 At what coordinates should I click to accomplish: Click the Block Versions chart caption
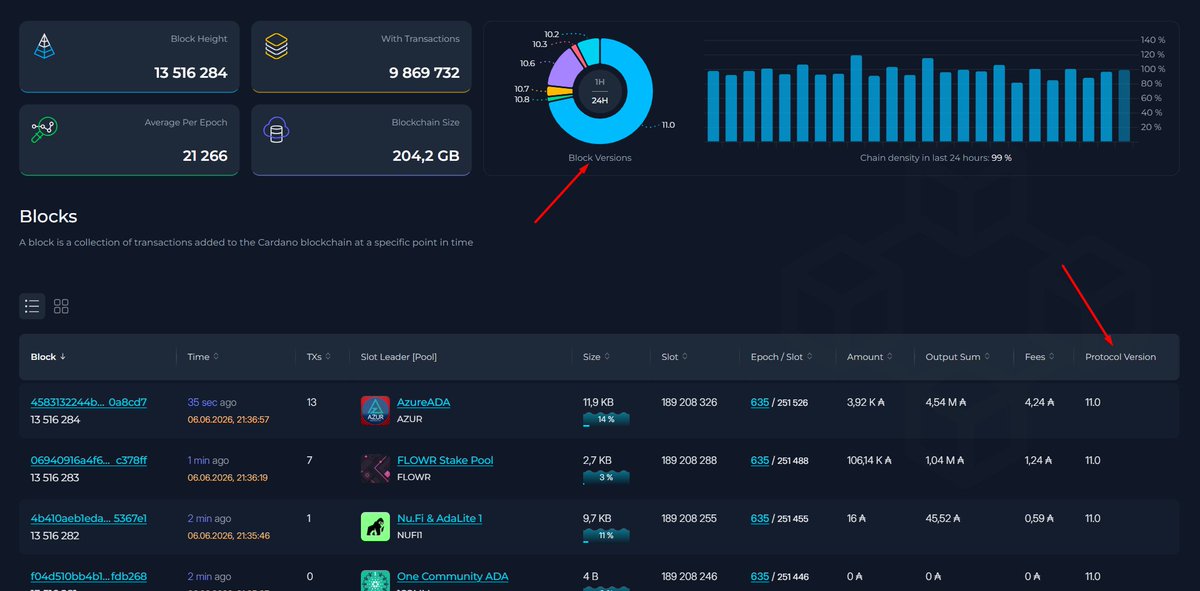[600, 158]
